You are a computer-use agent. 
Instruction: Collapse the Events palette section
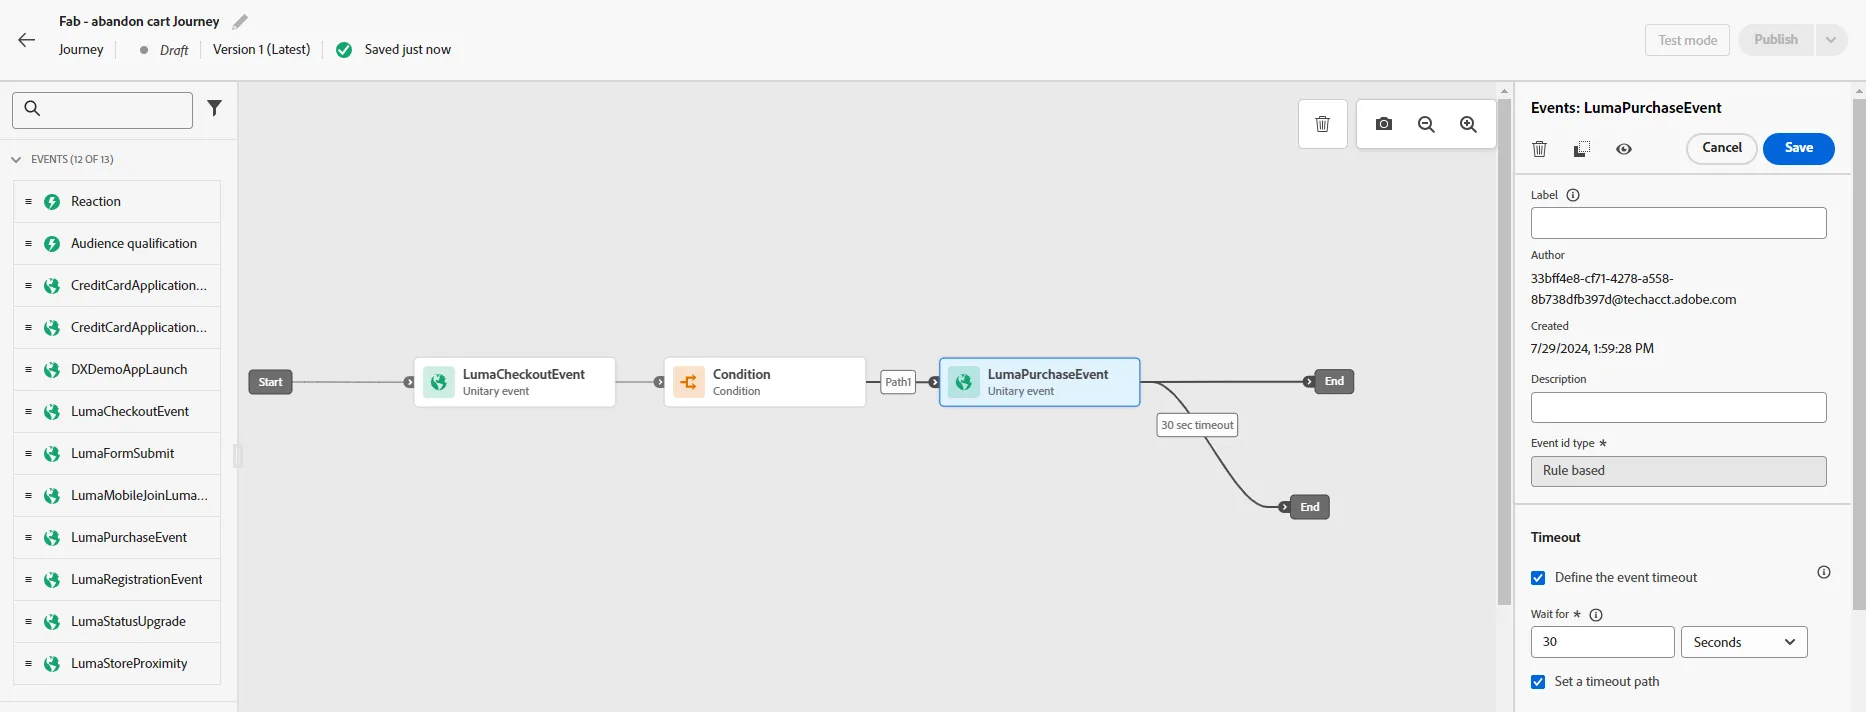16,159
